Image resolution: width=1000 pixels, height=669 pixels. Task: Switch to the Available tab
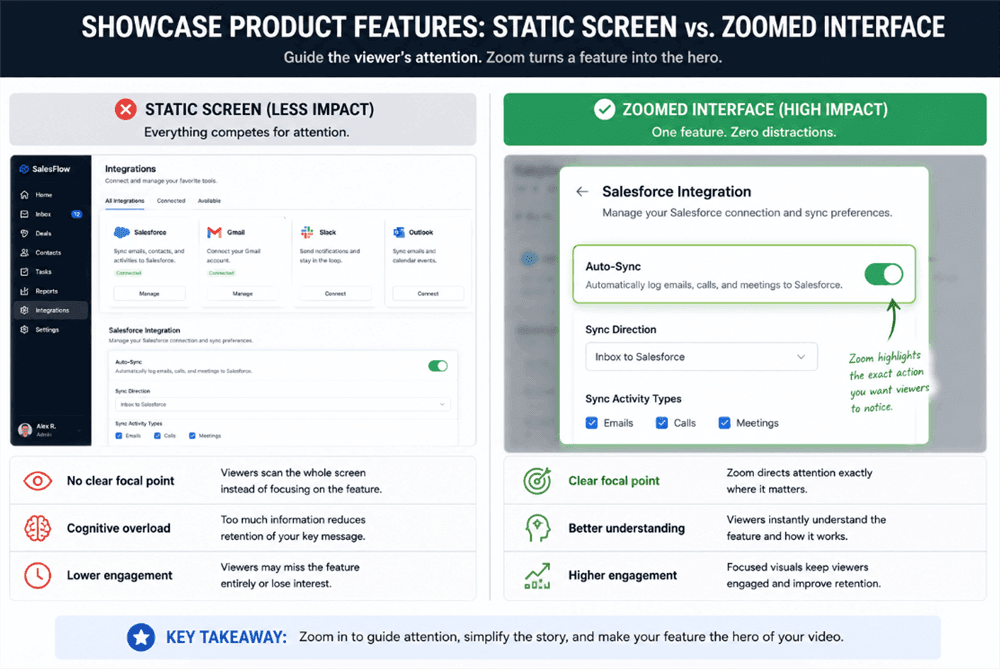point(209,201)
